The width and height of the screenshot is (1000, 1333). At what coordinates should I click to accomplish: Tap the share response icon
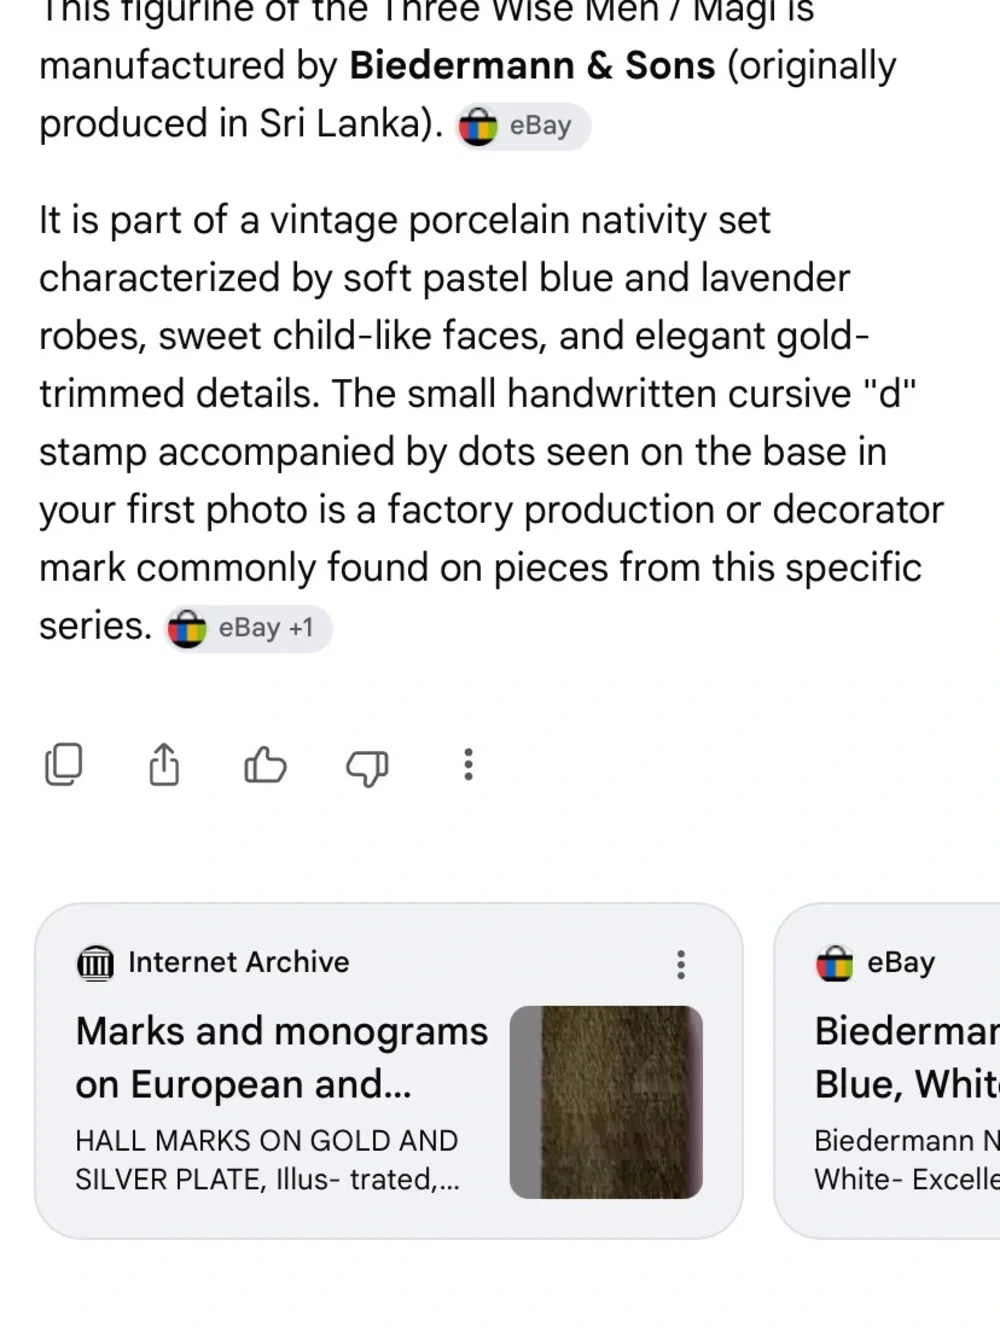tap(164, 765)
